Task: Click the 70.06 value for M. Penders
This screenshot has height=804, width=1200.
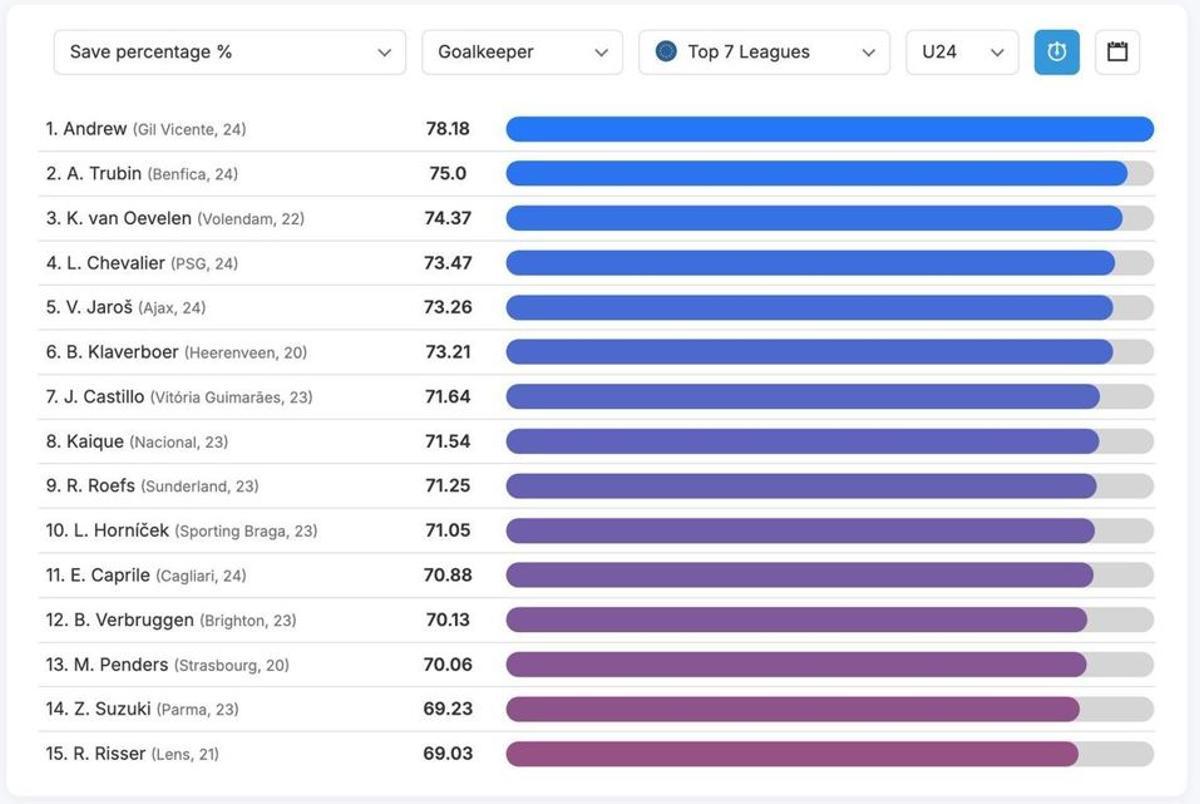Action: (x=448, y=664)
